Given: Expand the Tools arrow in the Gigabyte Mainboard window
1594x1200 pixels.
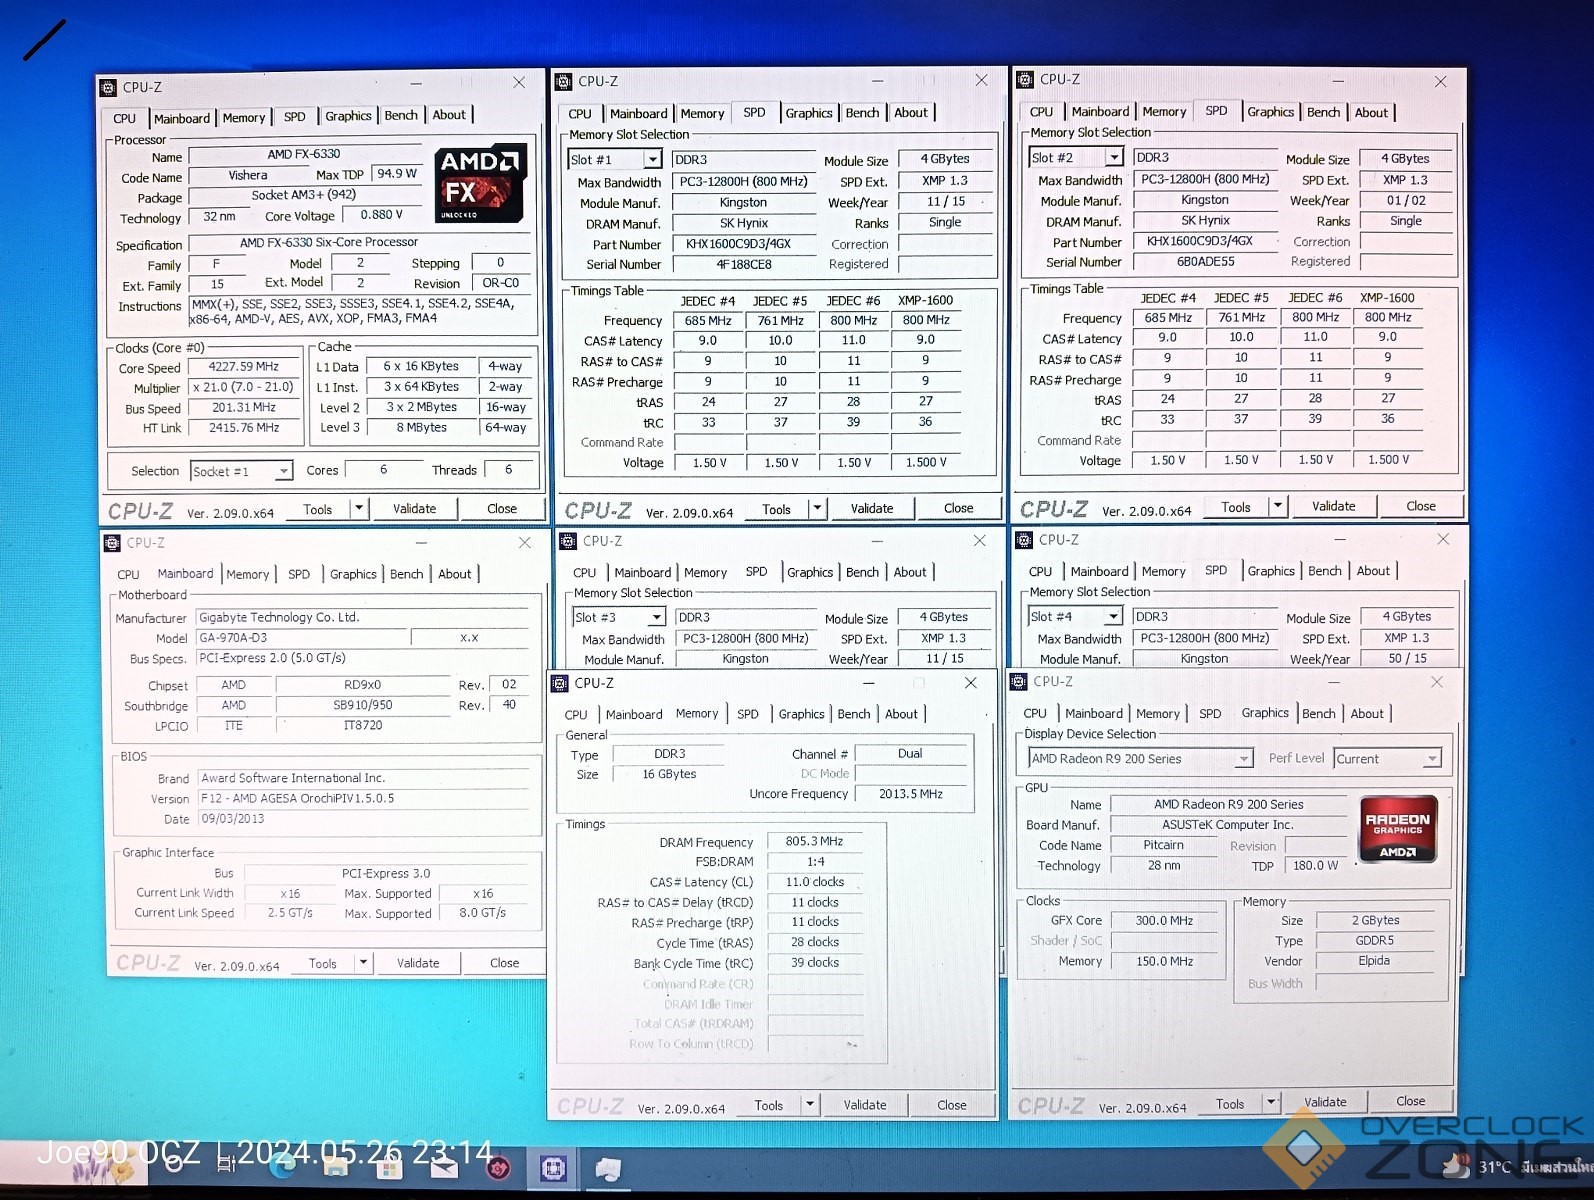Looking at the screenshot, I should (x=364, y=963).
